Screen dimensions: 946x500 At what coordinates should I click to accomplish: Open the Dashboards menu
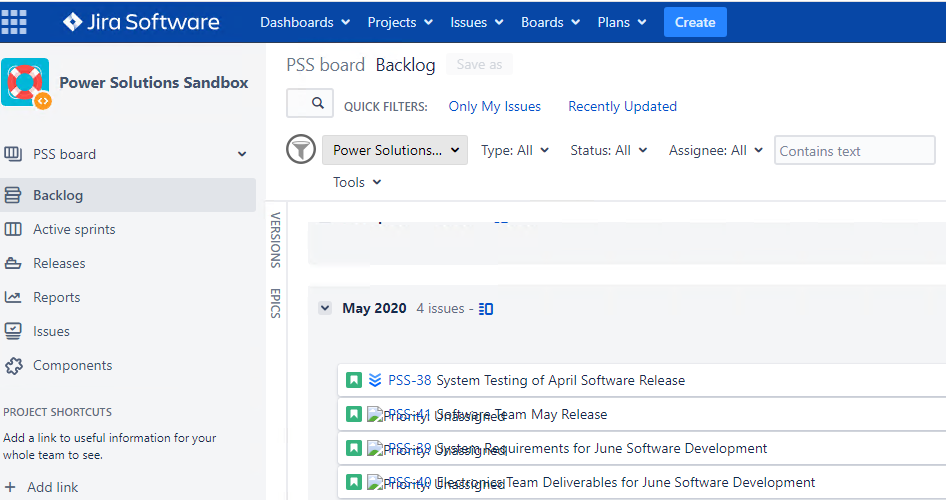coord(305,22)
